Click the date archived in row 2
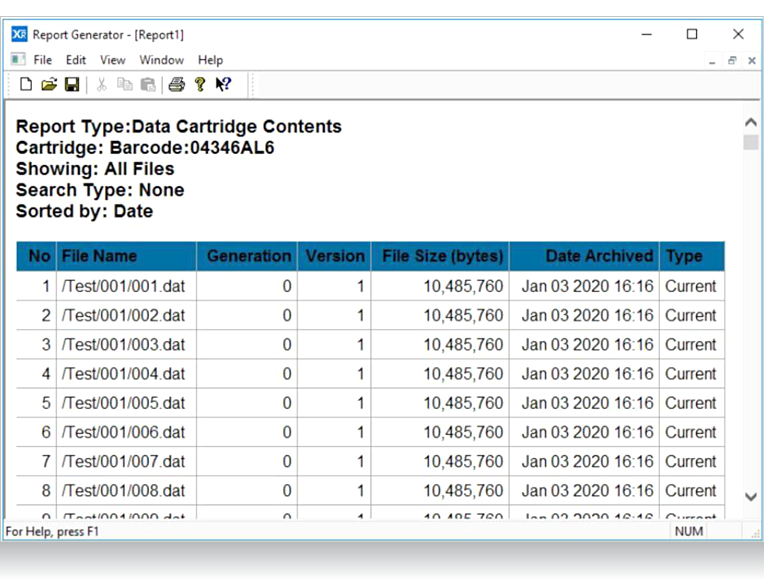The image size is (764, 579). [587, 315]
